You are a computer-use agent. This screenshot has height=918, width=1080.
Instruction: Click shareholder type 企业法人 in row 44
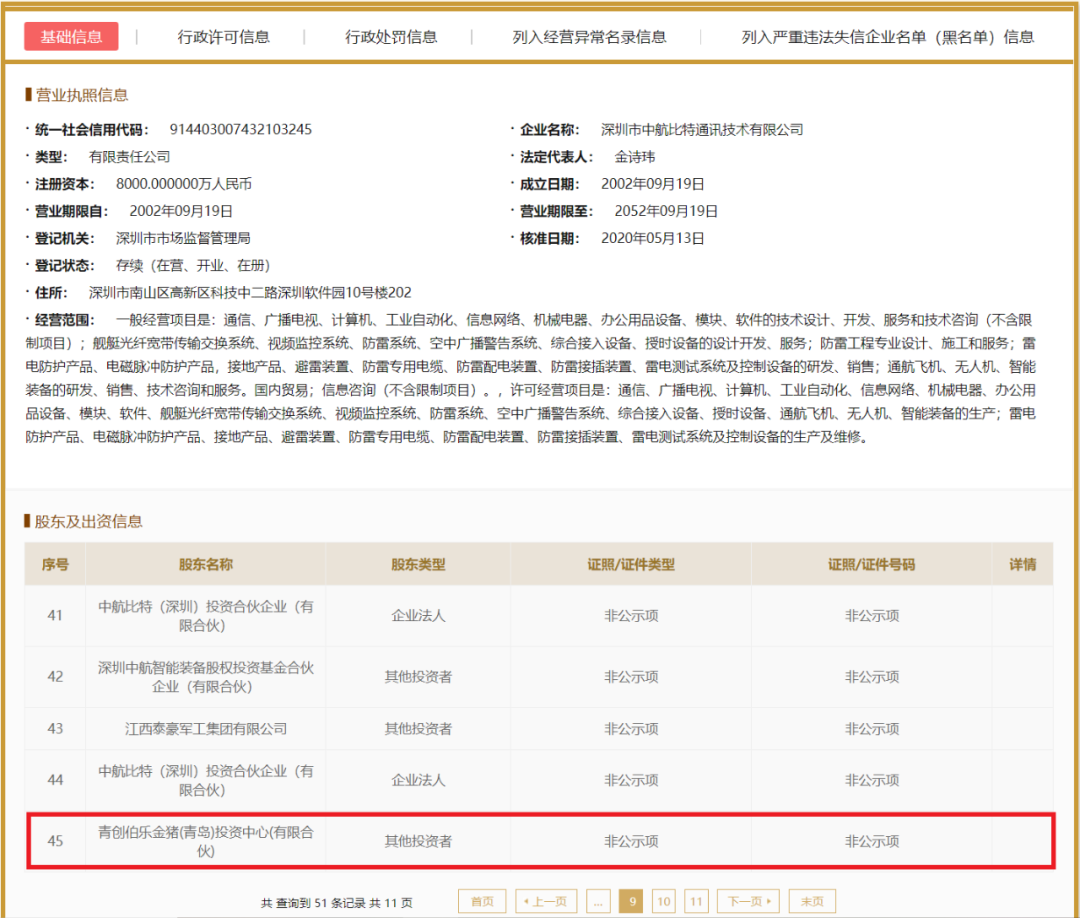(x=418, y=780)
